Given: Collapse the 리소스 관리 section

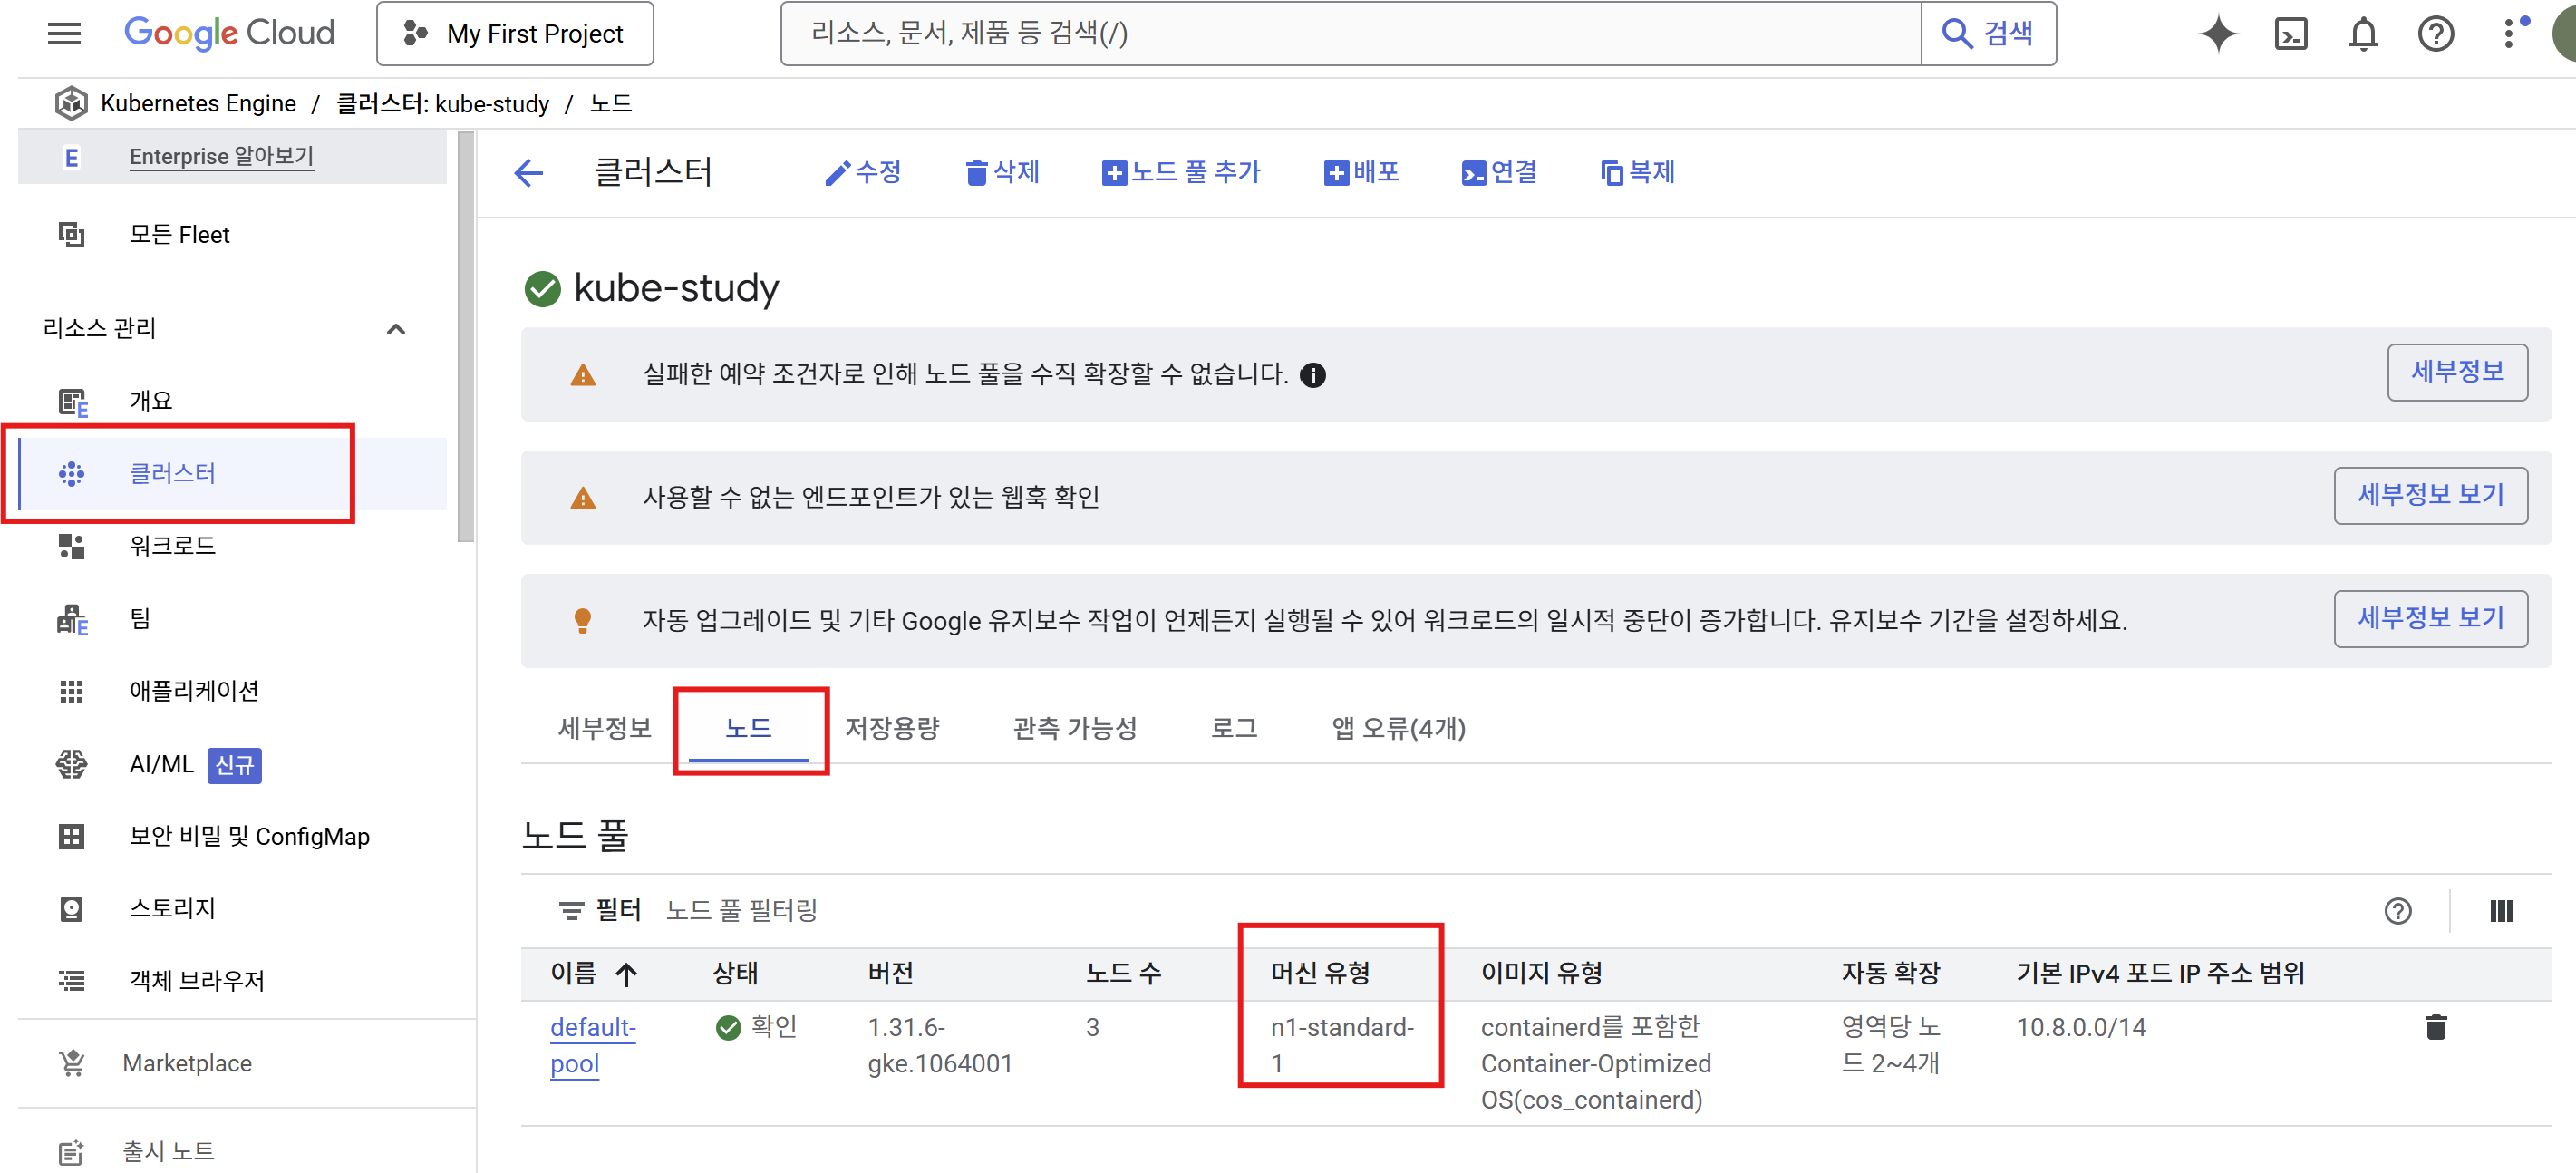Looking at the screenshot, I should (396, 329).
